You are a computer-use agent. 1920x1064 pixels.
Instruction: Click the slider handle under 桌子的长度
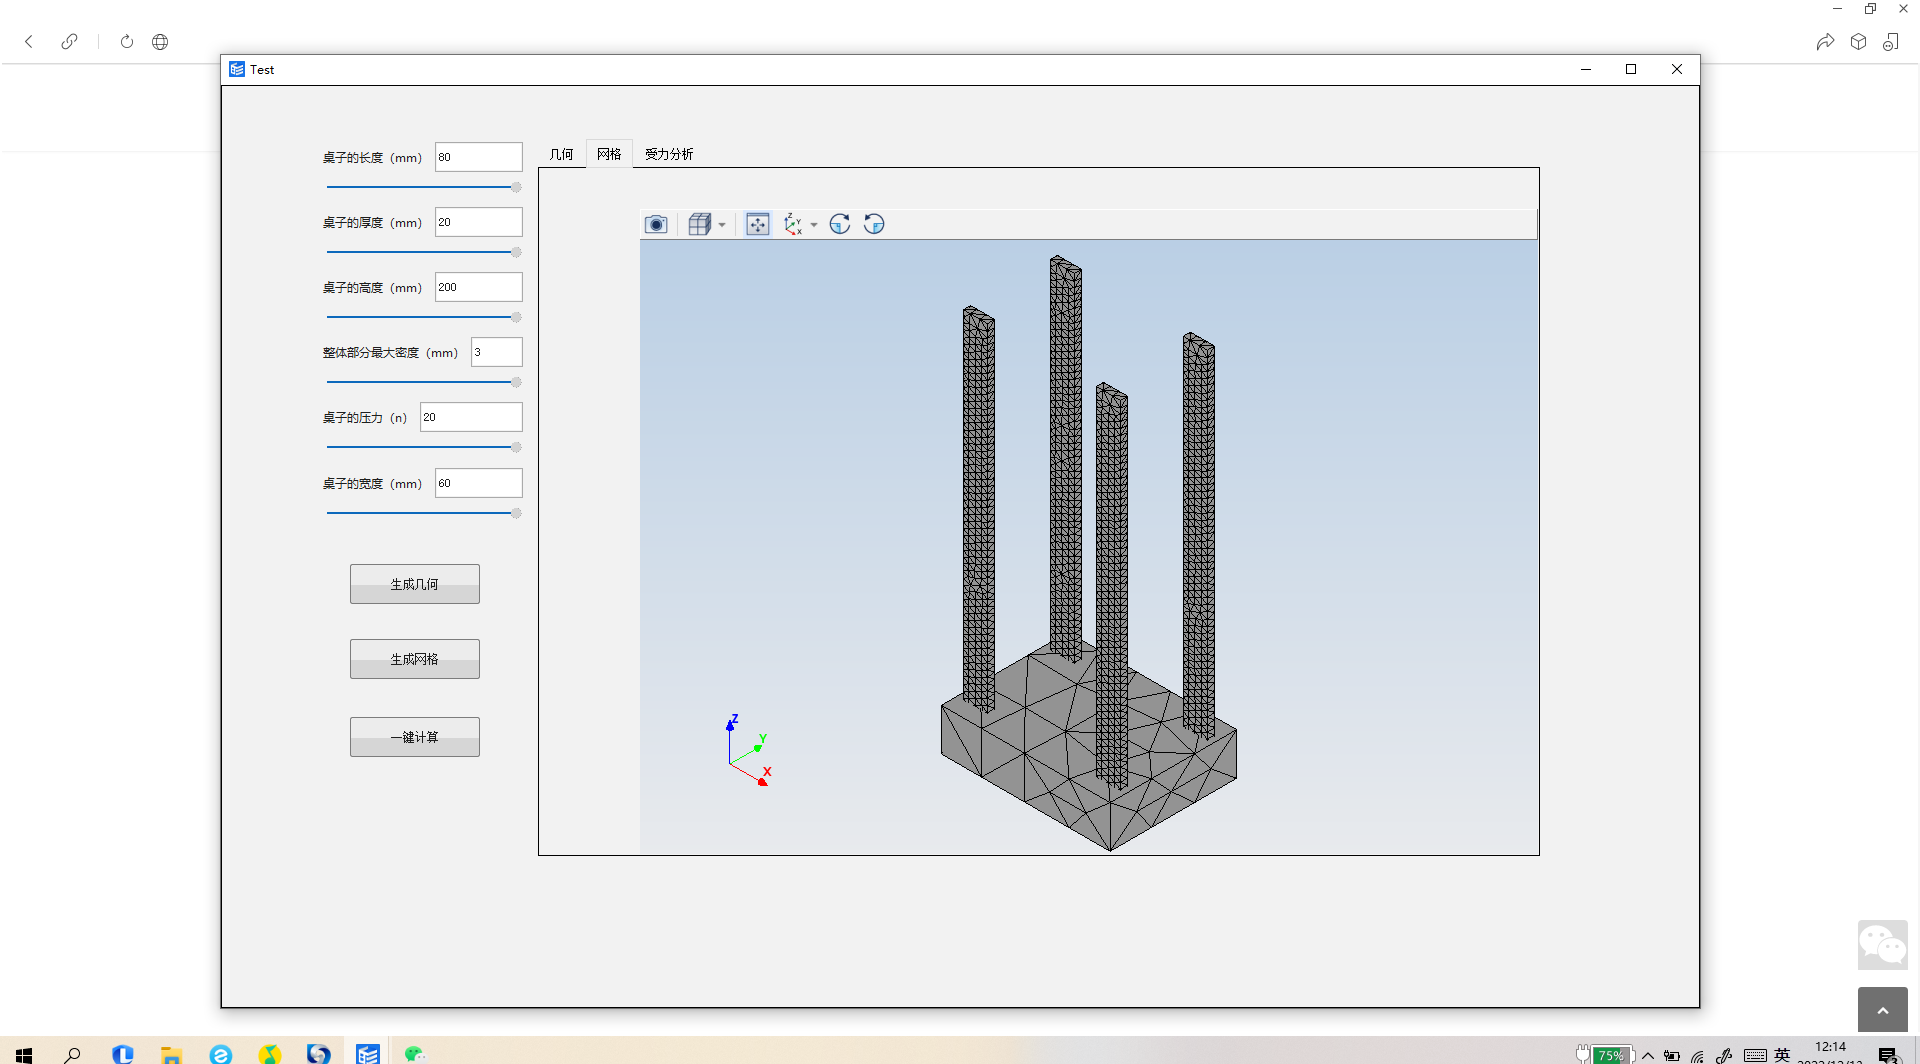pyautogui.click(x=516, y=187)
